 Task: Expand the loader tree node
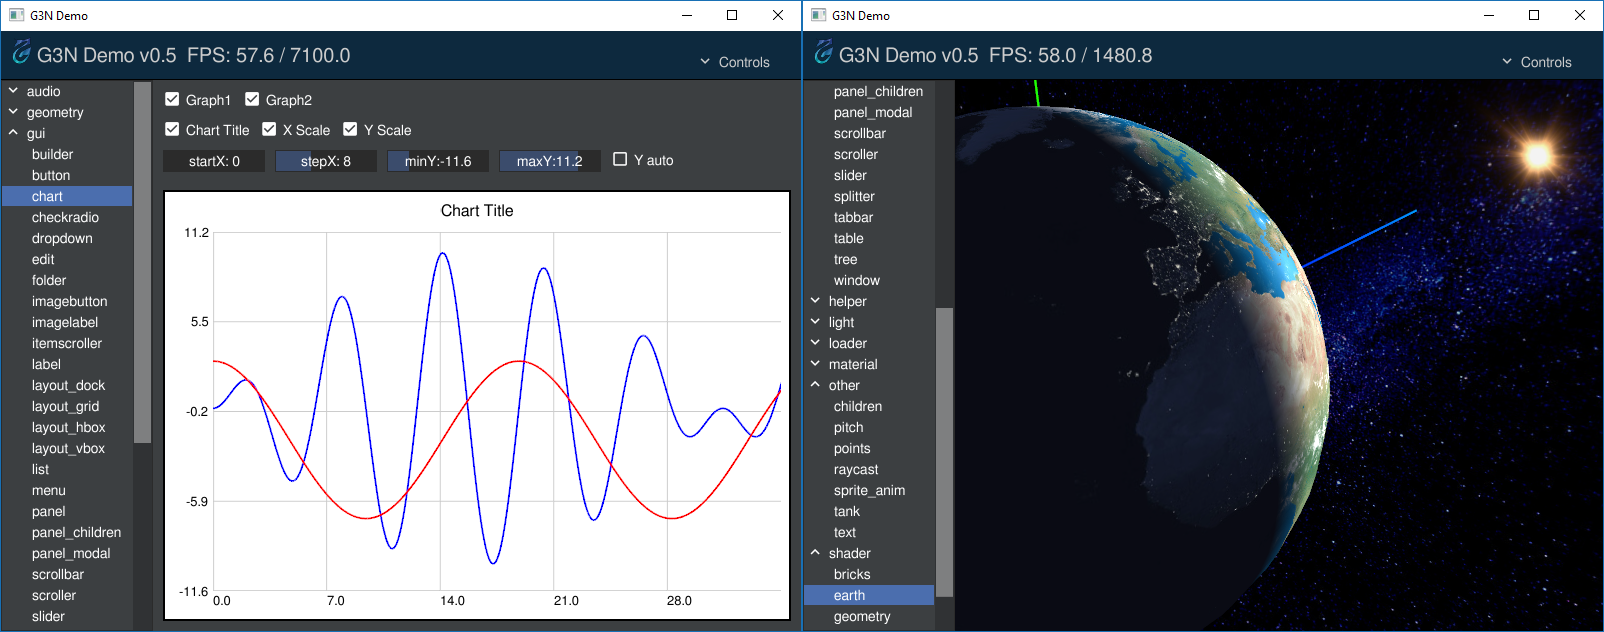click(815, 343)
